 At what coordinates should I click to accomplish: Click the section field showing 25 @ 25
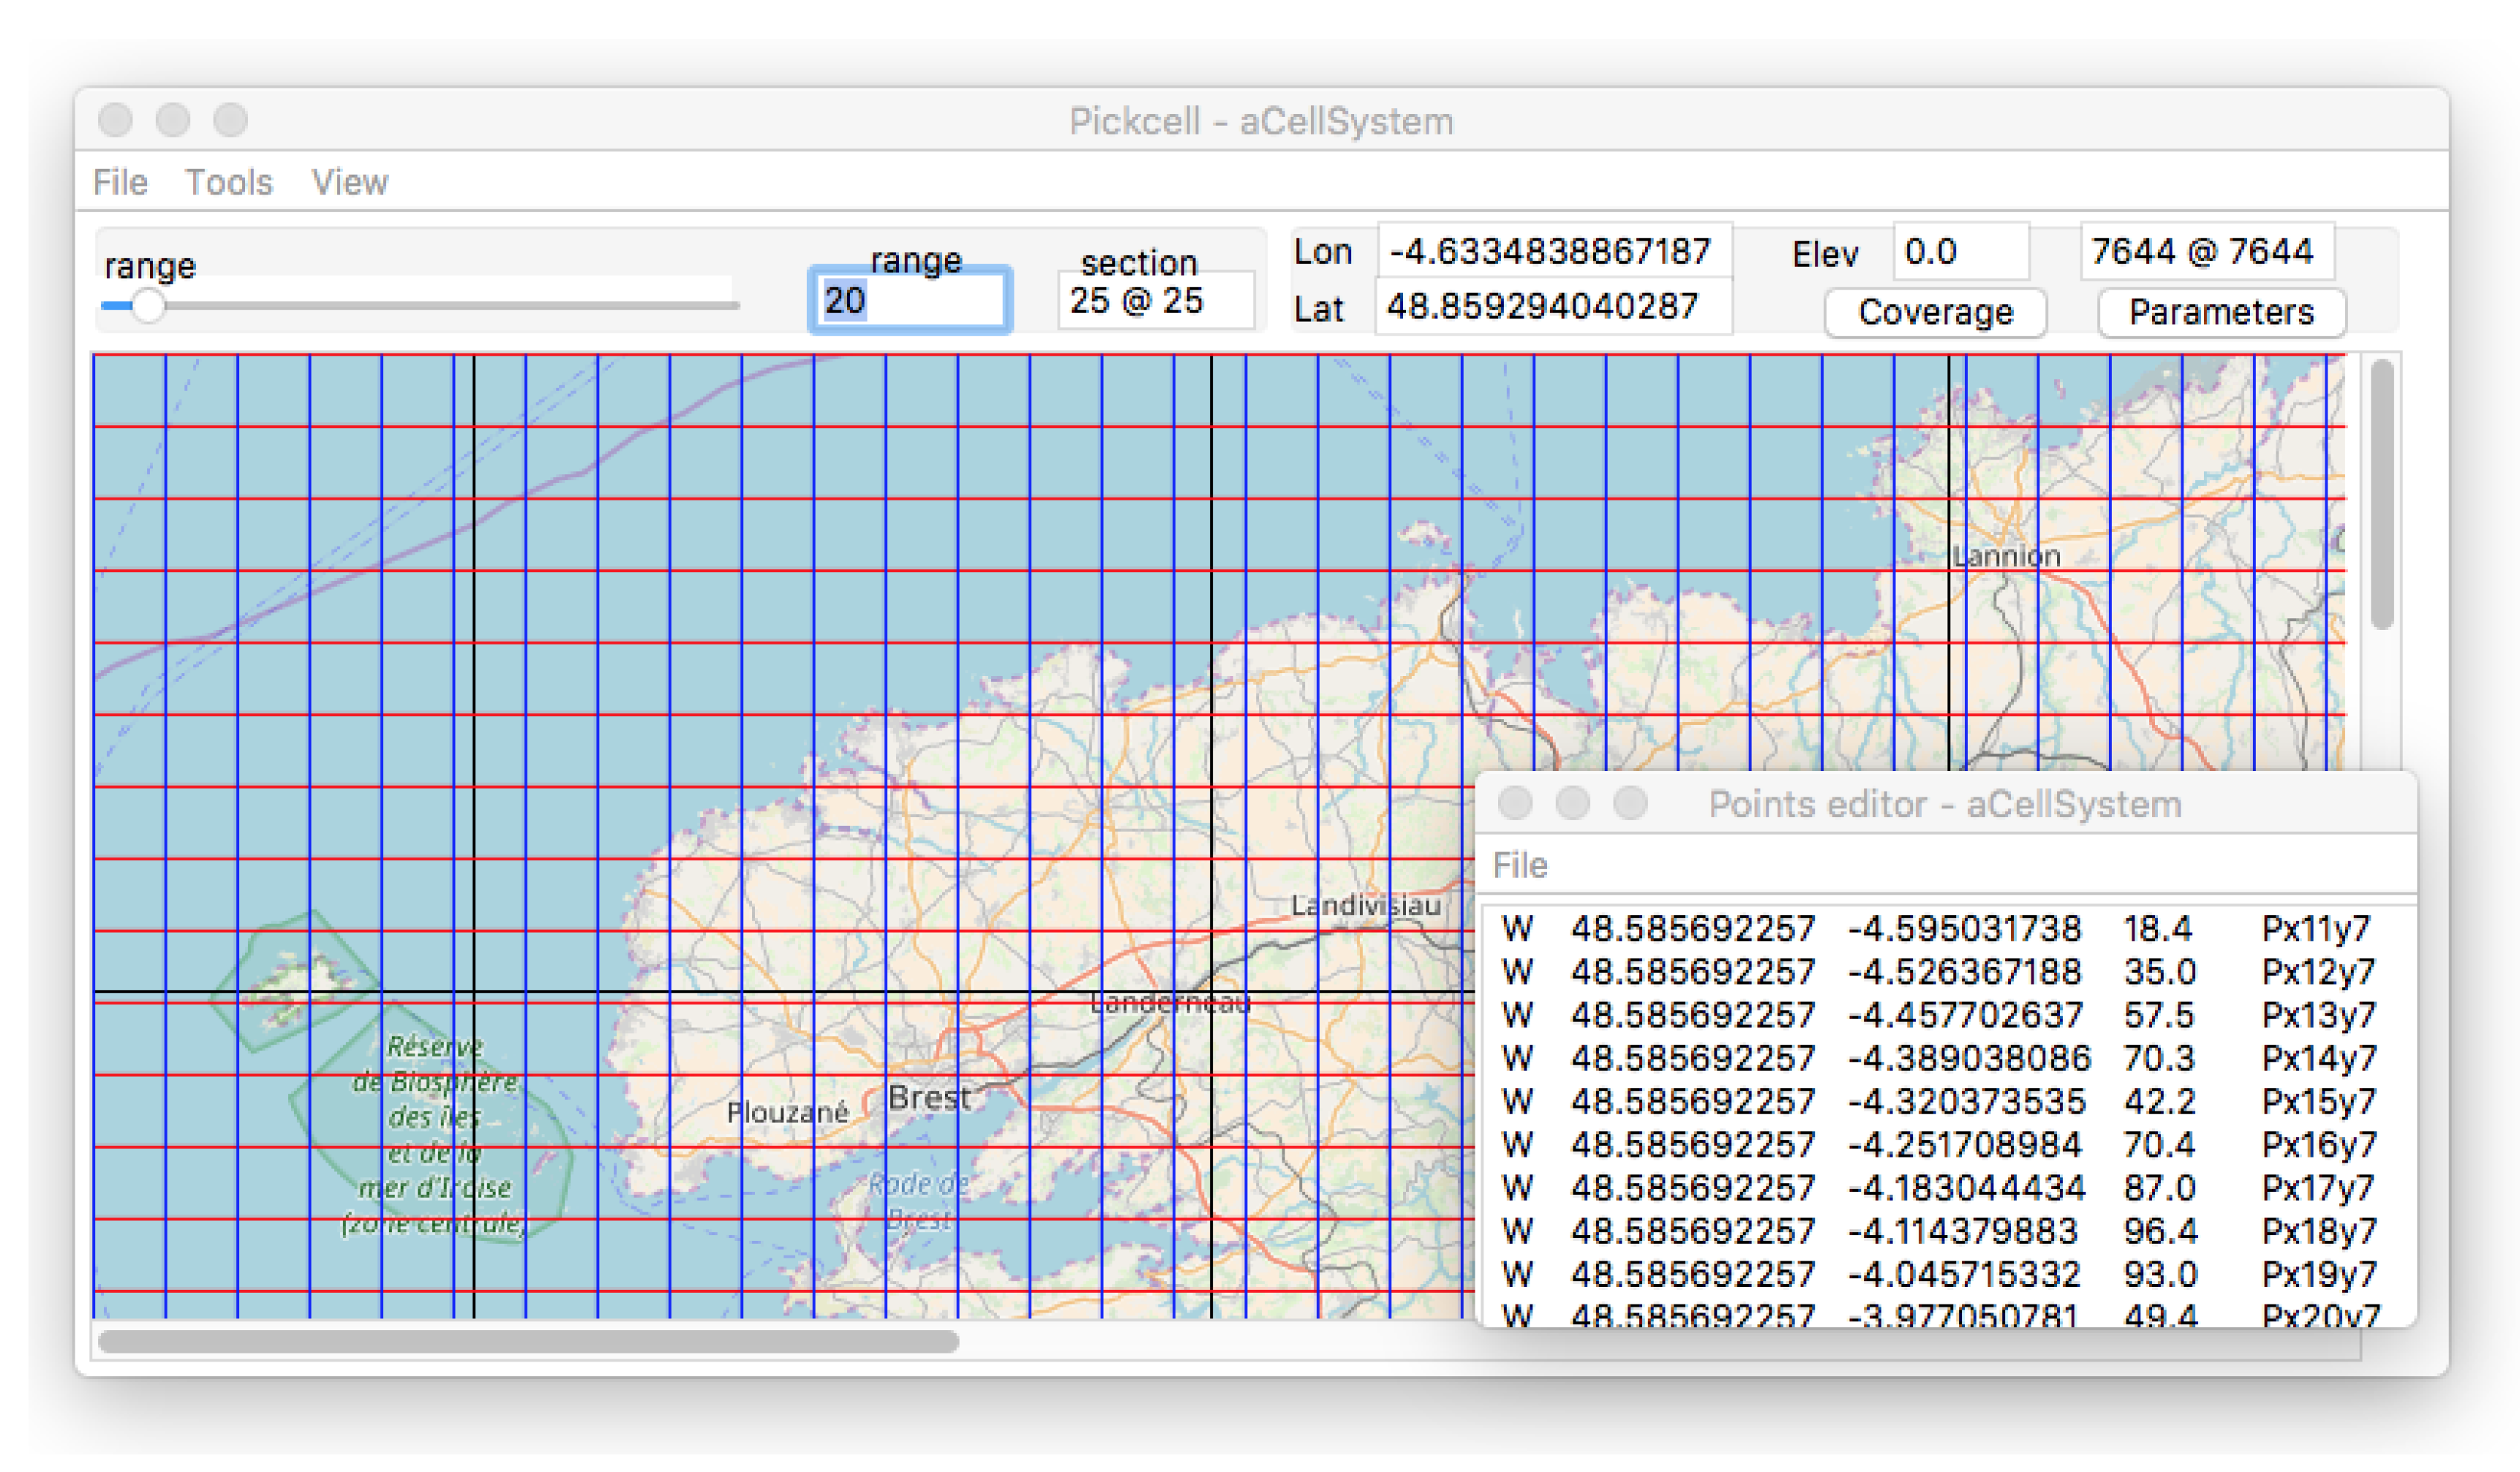1156,300
